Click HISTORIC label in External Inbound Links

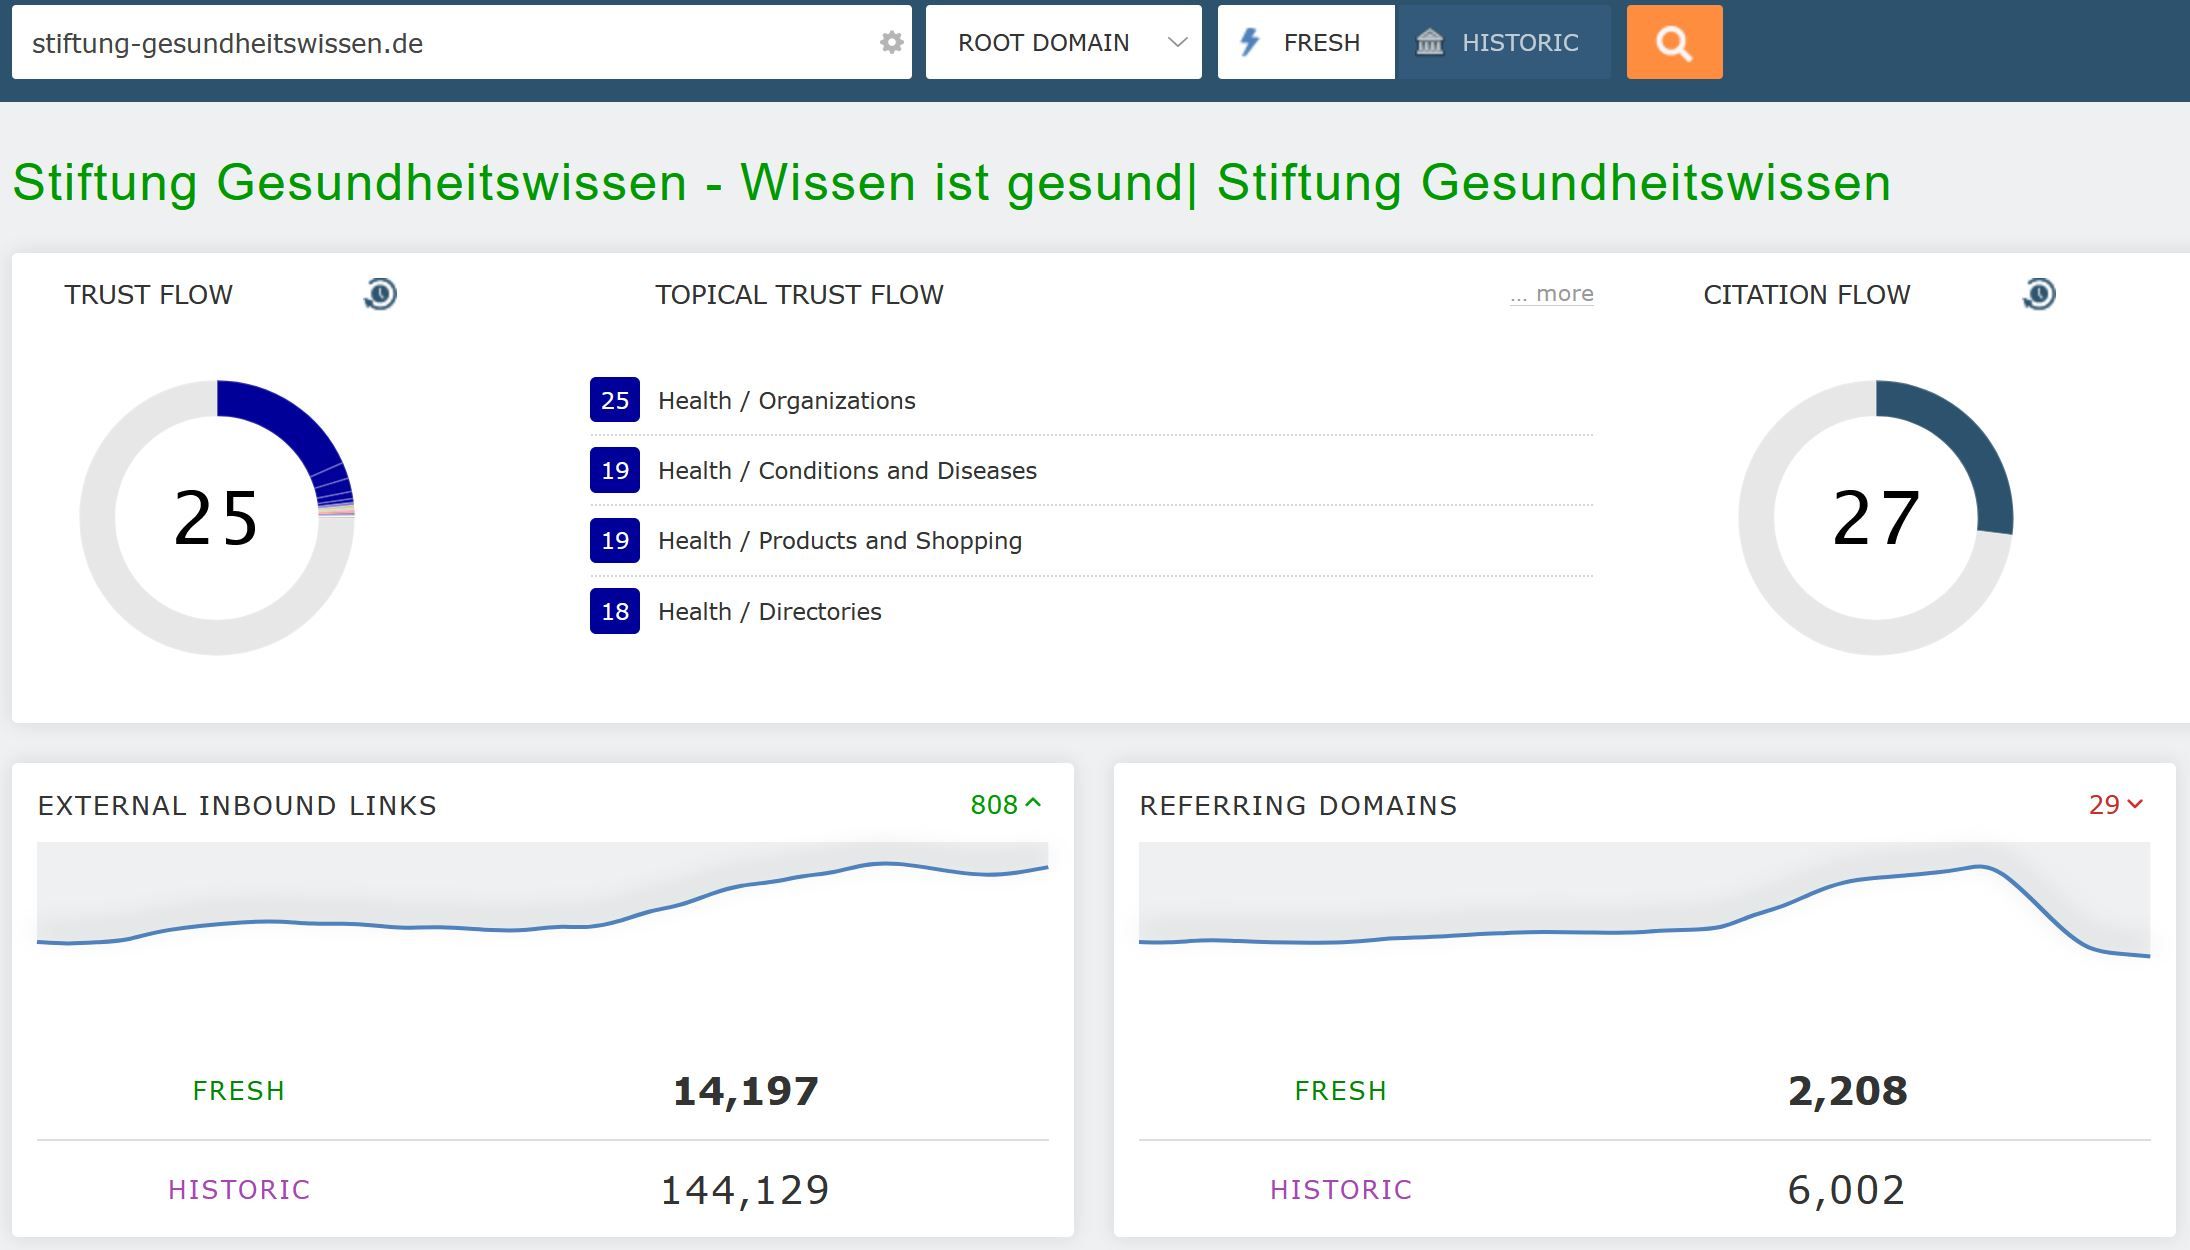coord(239,1190)
